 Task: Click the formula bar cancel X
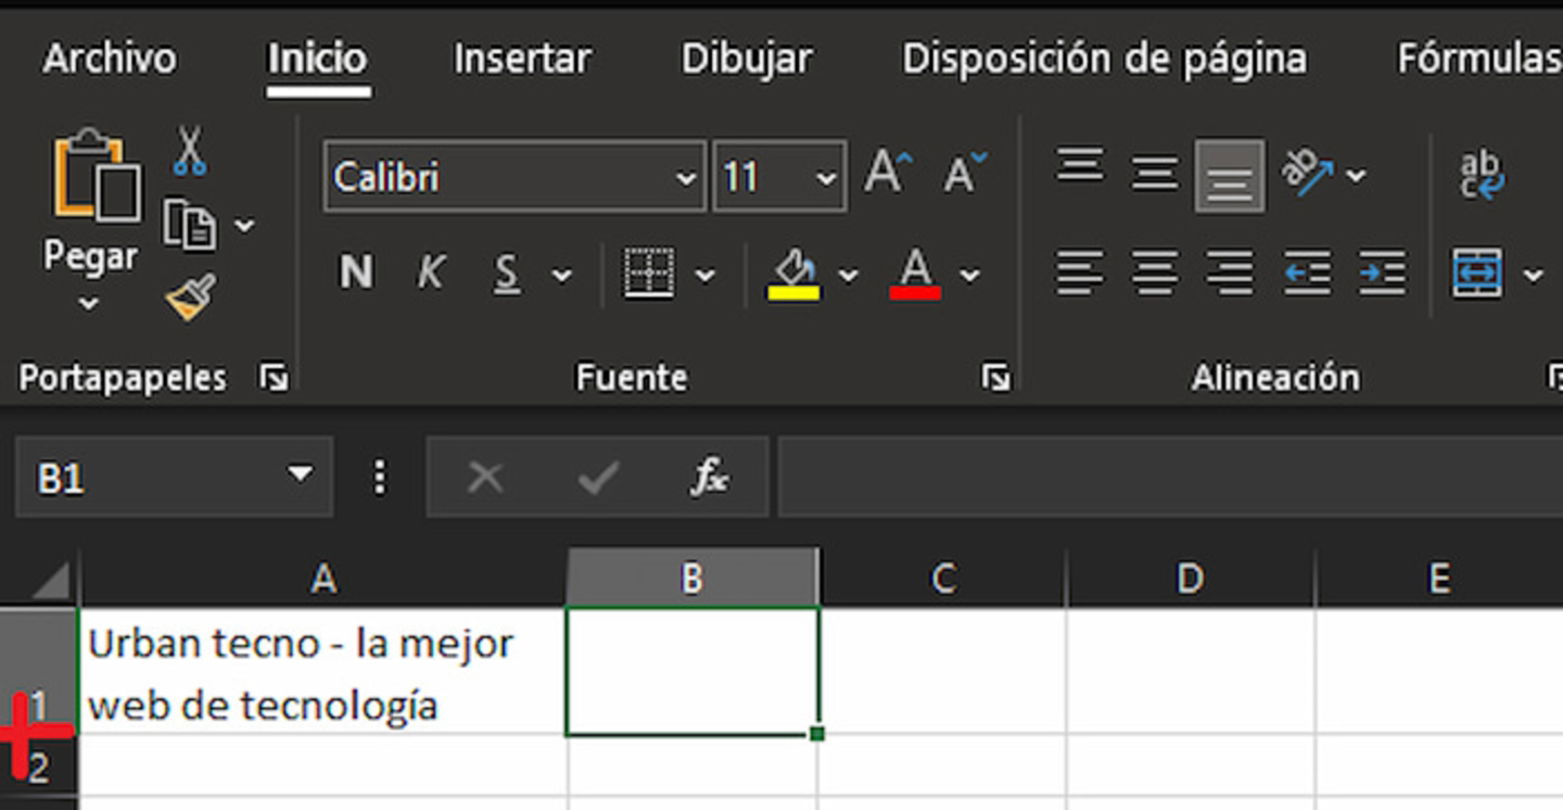[x=485, y=478]
